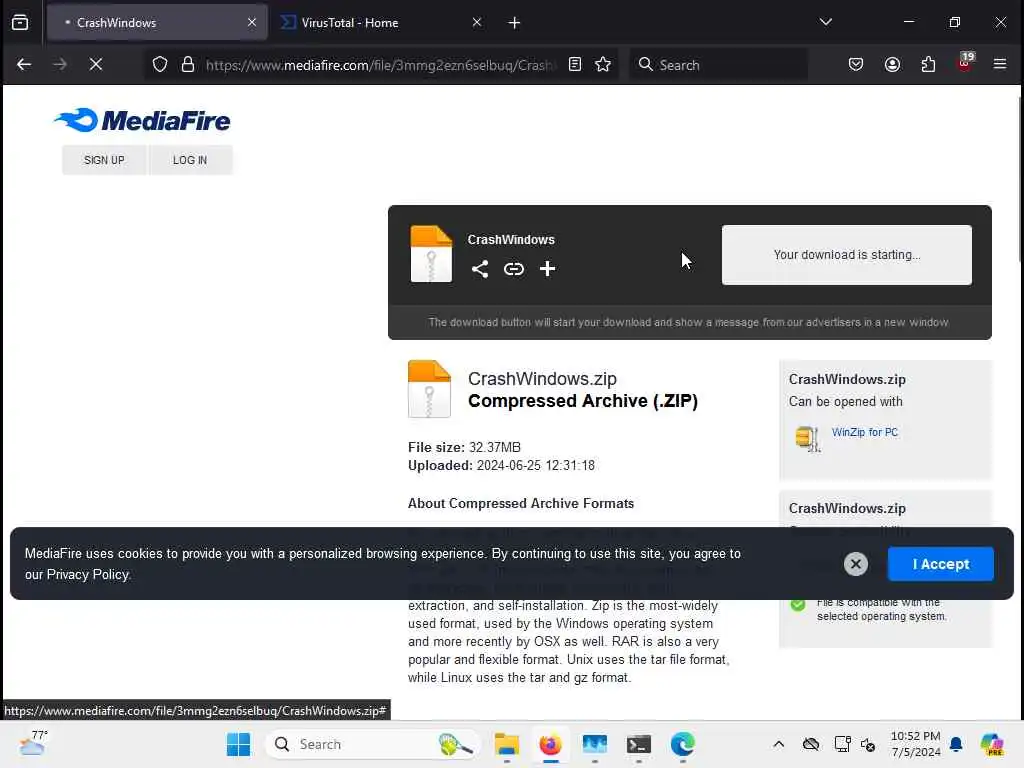Click the taskbar Search box
The width and height of the screenshot is (1024, 768).
[x=372, y=744]
